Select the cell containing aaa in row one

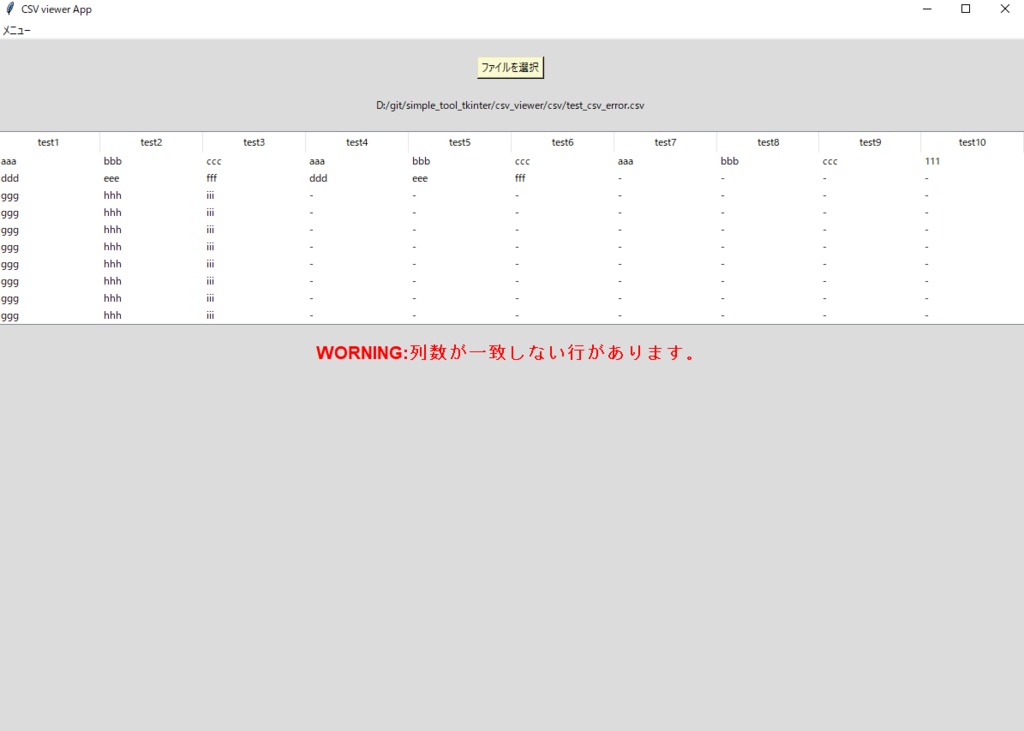[9, 160]
